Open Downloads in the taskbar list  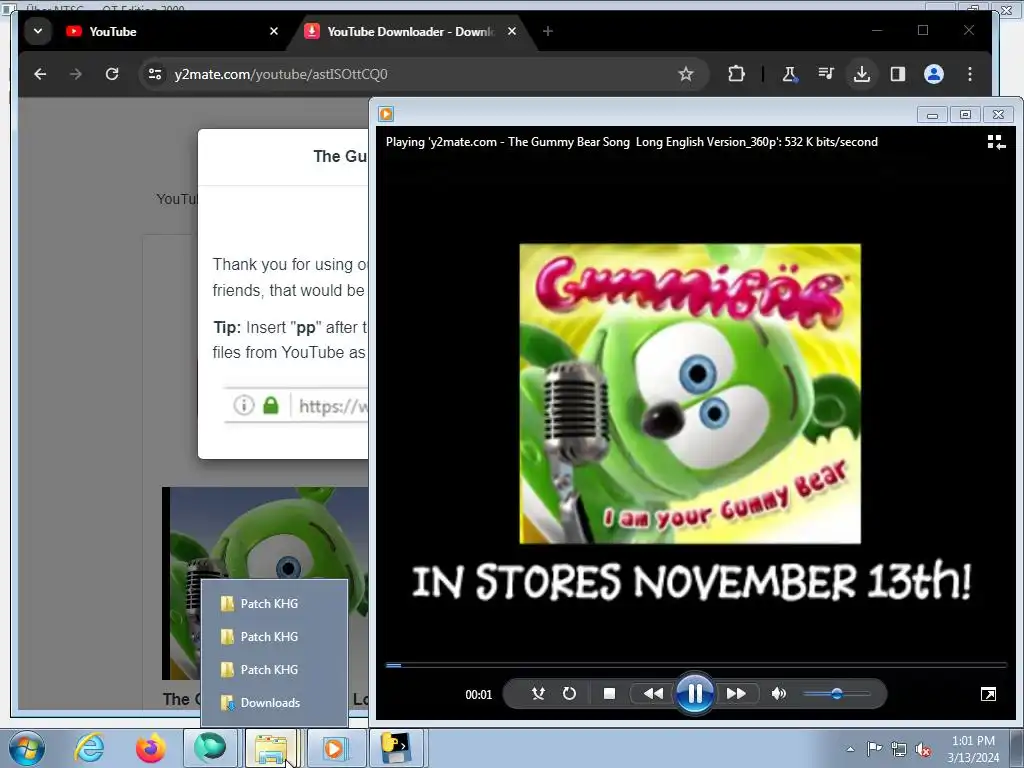274,703
